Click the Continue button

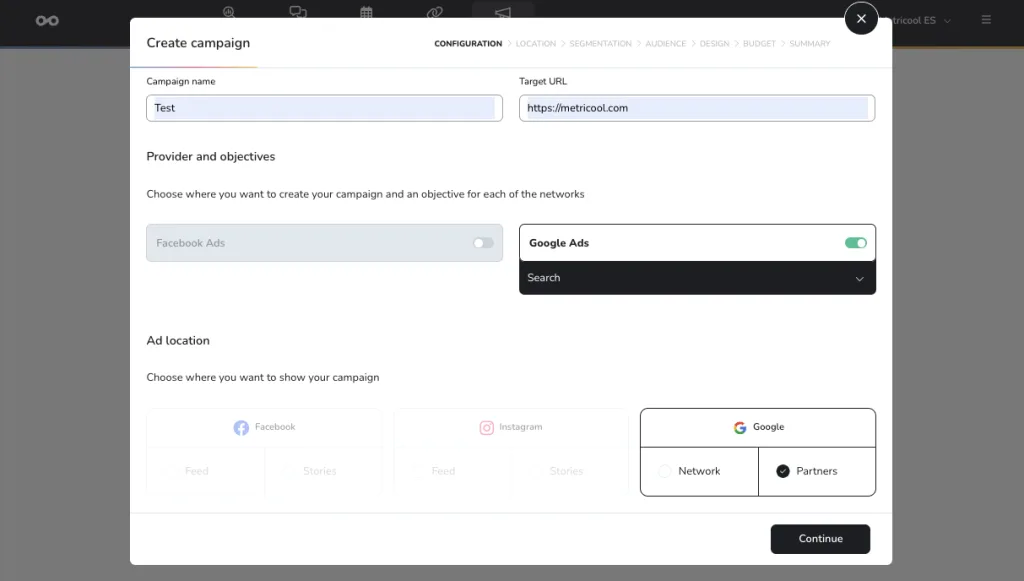click(x=820, y=539)
